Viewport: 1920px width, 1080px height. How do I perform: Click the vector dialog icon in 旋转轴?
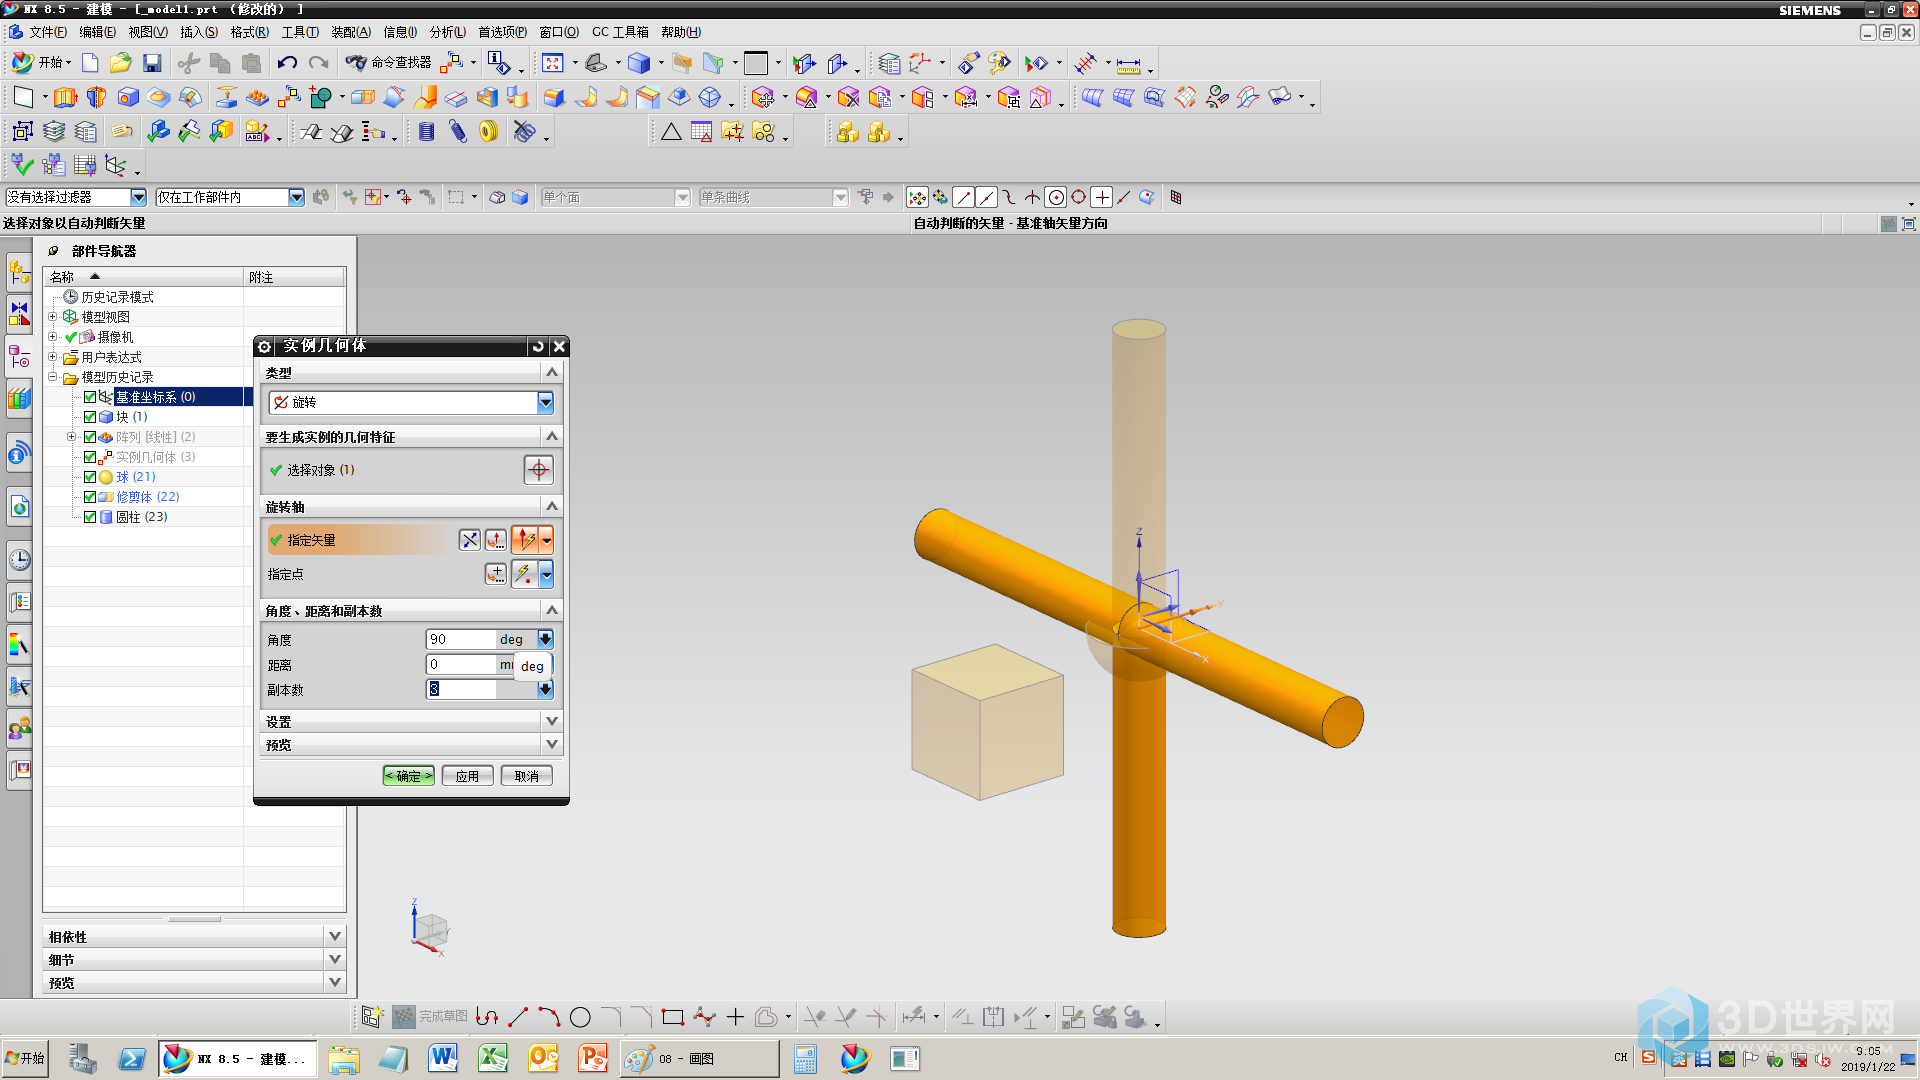pyautogui.click(x=495, y=540)
